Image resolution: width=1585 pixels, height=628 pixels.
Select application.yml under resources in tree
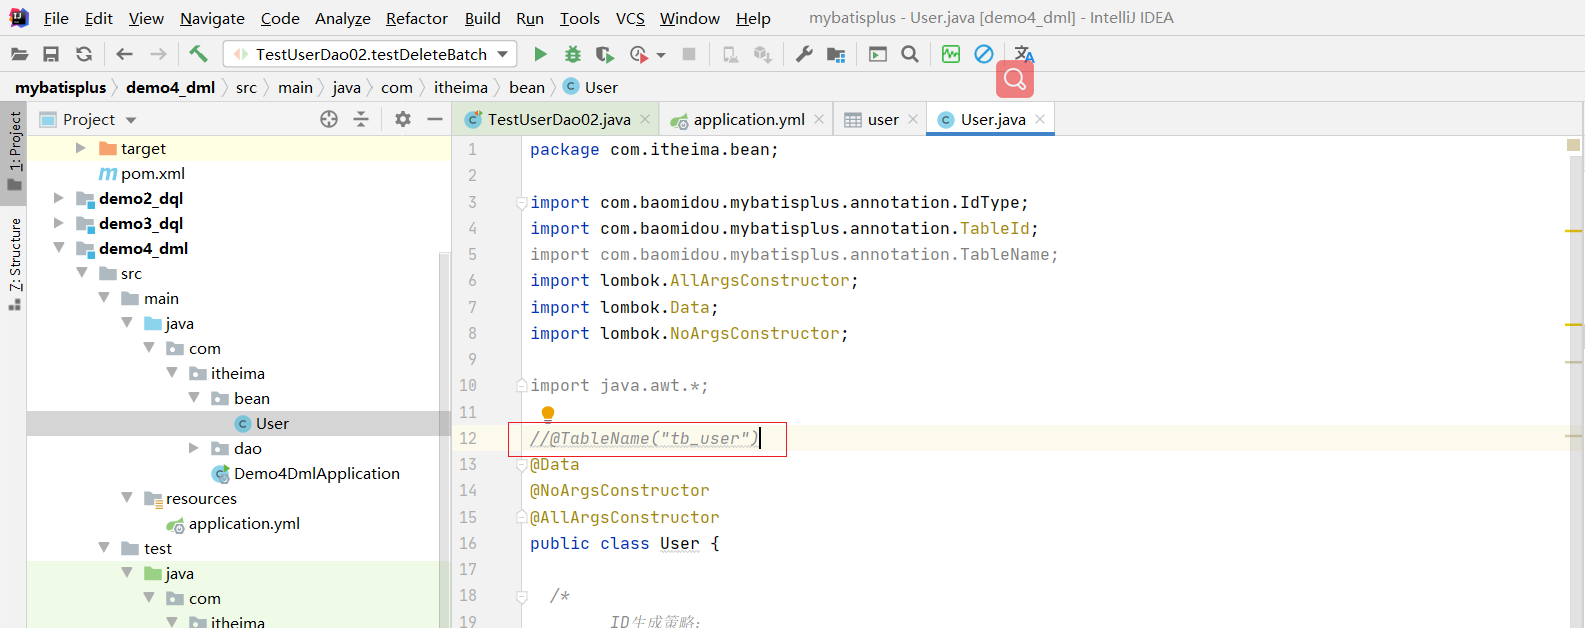(244, 523)
